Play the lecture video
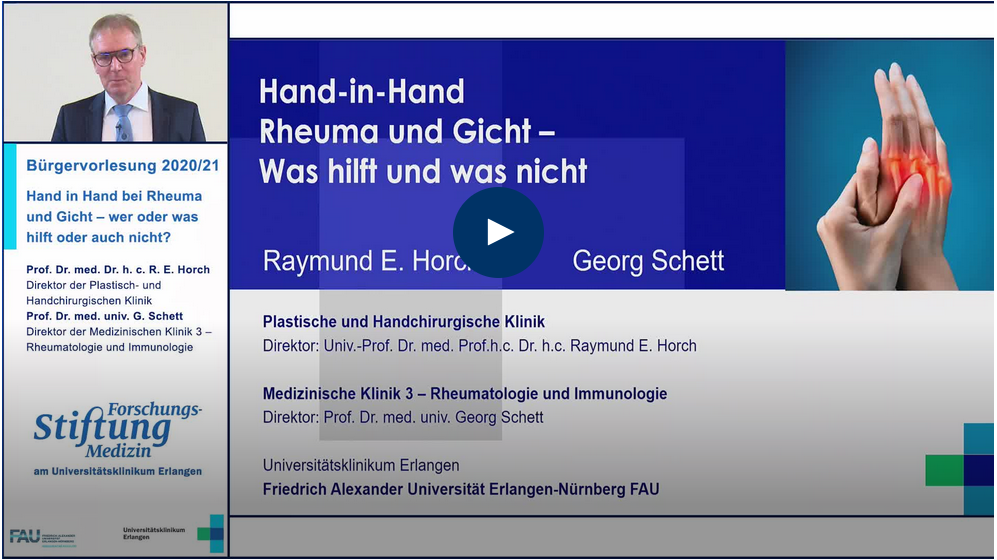997x560 pixels. click(498, 232)
